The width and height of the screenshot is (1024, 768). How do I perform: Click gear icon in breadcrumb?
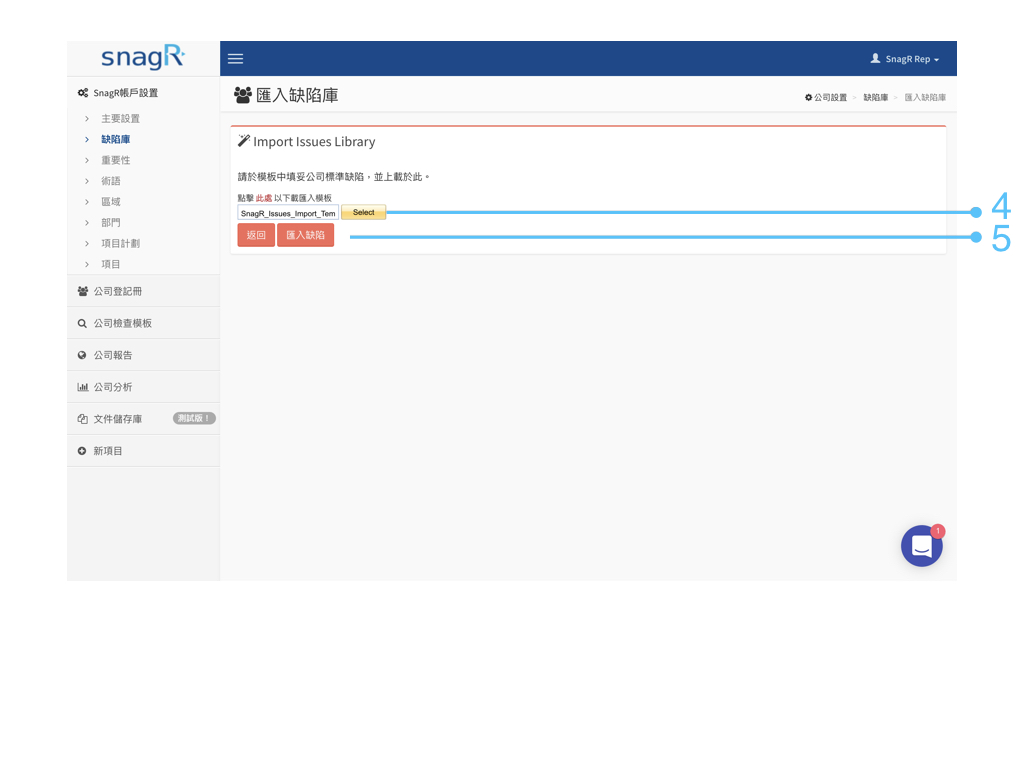pos(808,97)
